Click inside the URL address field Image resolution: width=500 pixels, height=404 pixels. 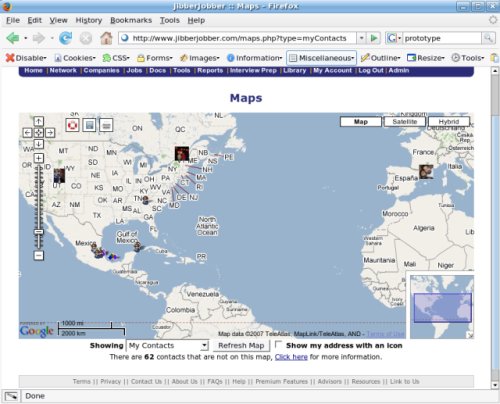coord(237,38)
